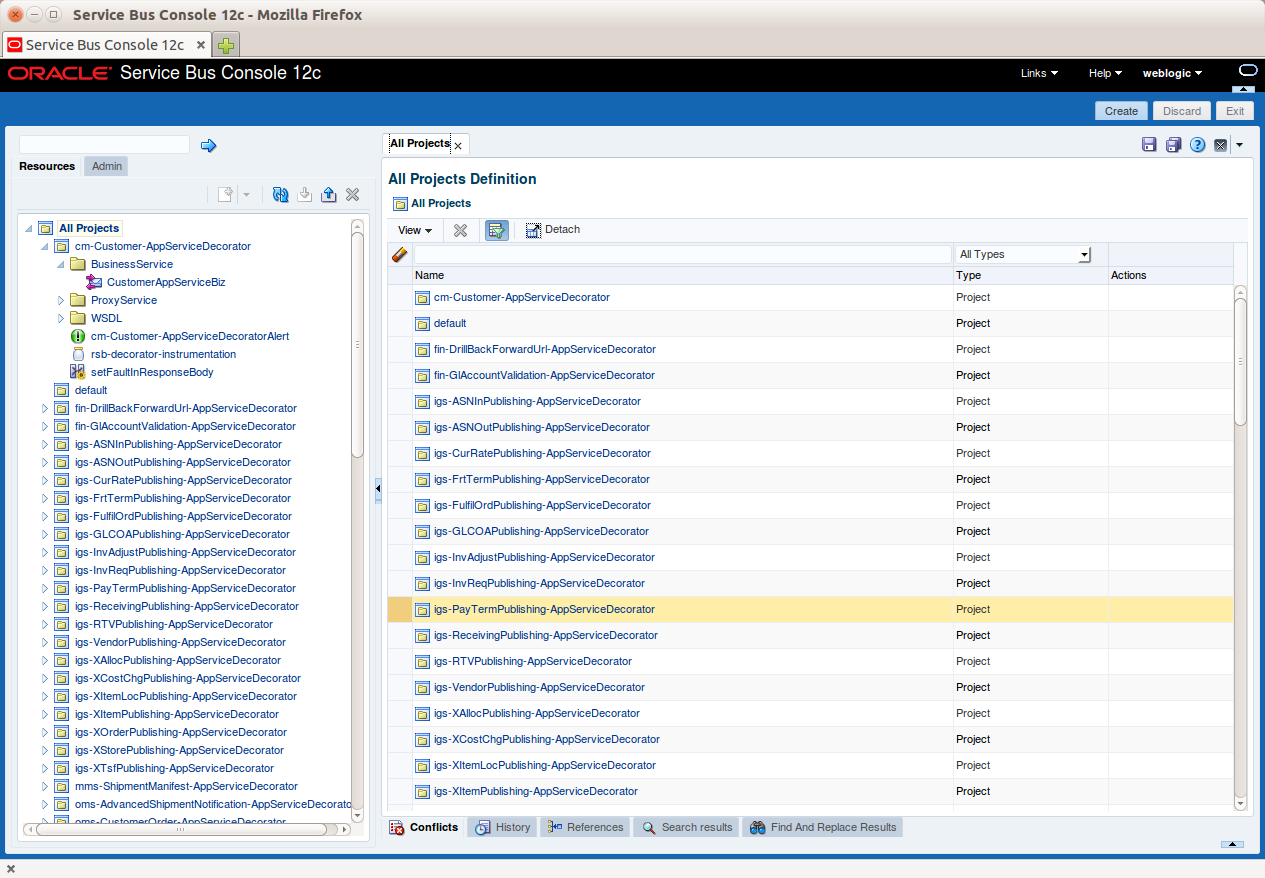1265x878 pixels.
Task: Click the Import download icon in Resources toolbar
Action: point(305,194)
